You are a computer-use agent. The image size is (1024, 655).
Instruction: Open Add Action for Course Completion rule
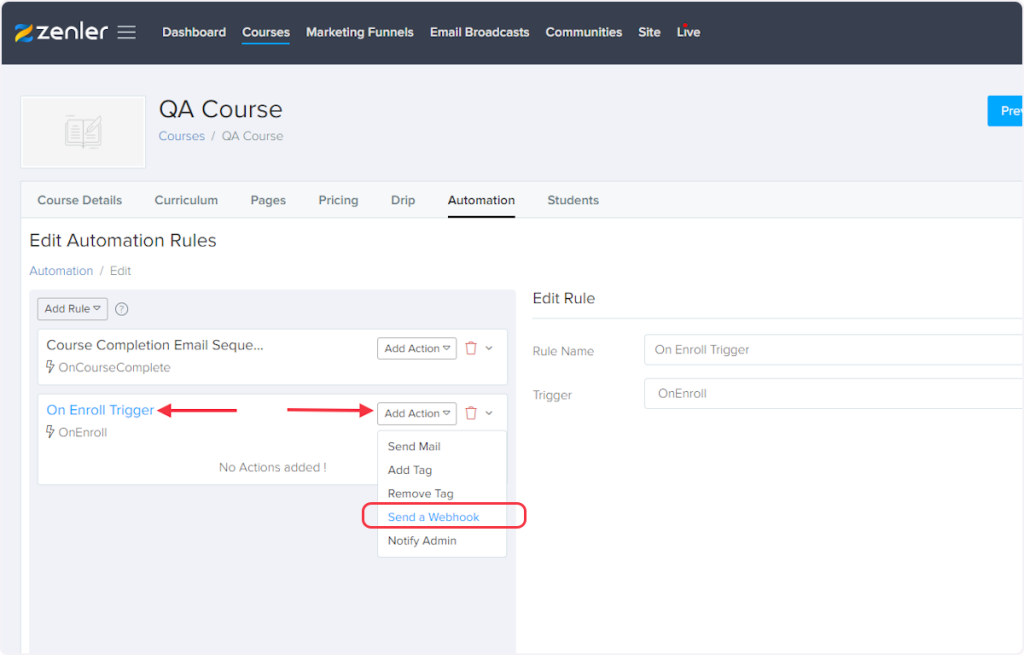417,348
